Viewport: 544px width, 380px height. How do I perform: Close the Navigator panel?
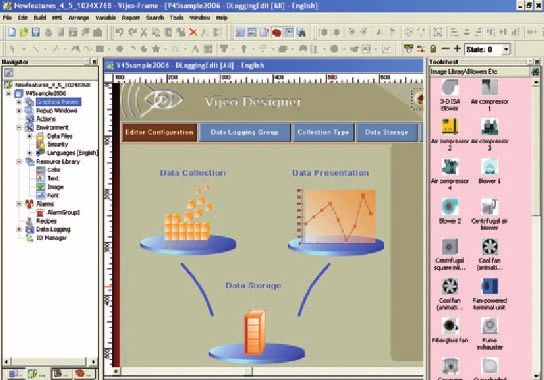(94, 62)
